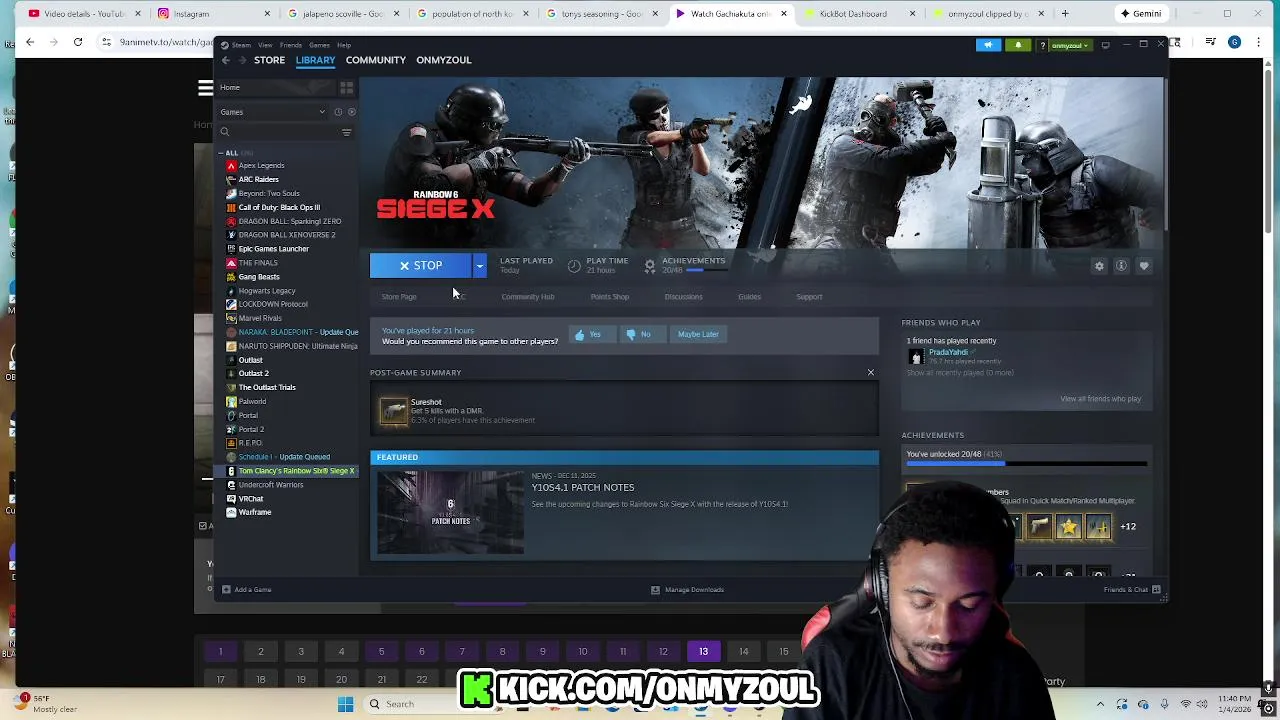Viewport: 1280px width, 720px height.
Task: Click the achievements progress bar
Action: click(x=1026, y=463)
